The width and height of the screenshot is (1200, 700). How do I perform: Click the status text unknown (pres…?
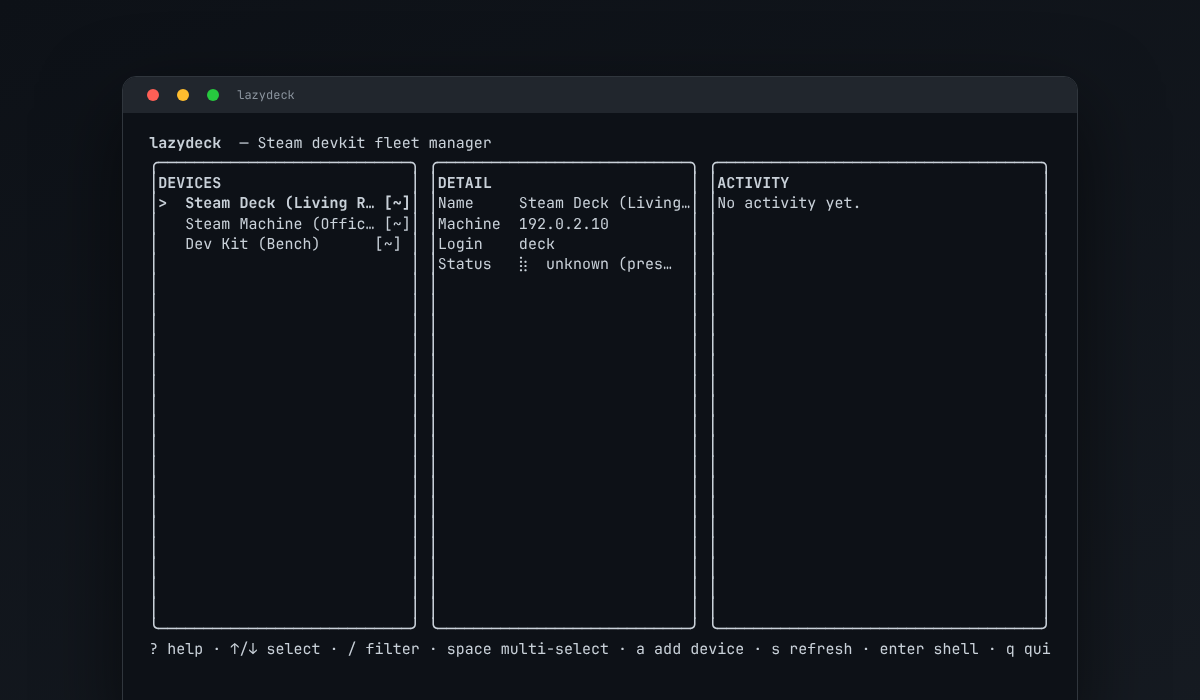[x=609, y=264]
